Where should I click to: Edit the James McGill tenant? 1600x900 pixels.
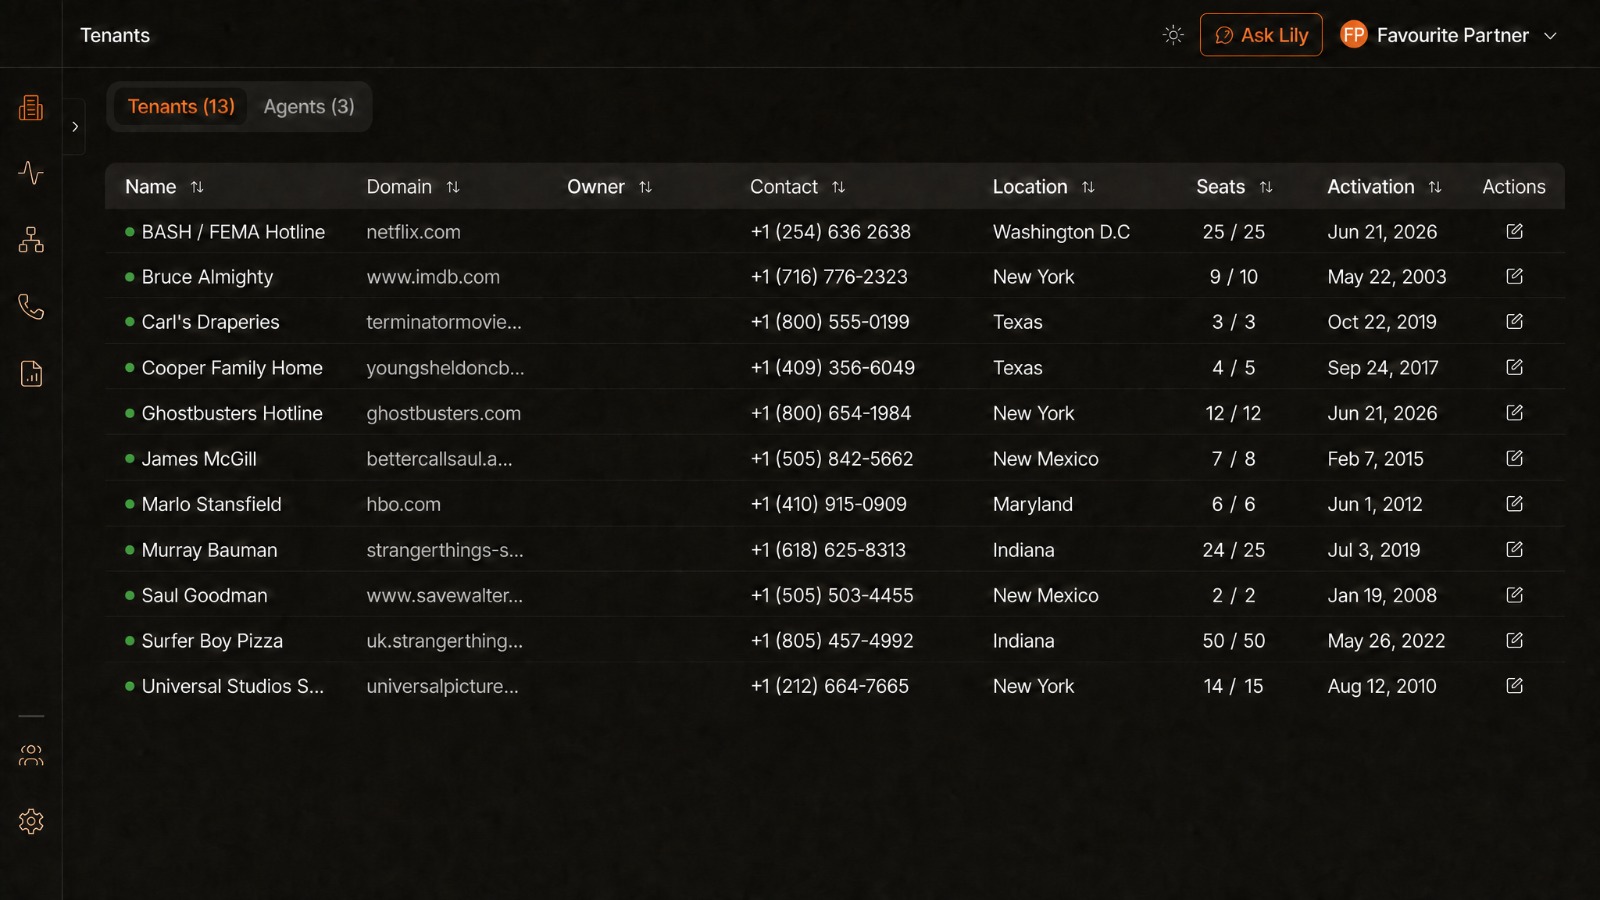tap(1514, 458)
